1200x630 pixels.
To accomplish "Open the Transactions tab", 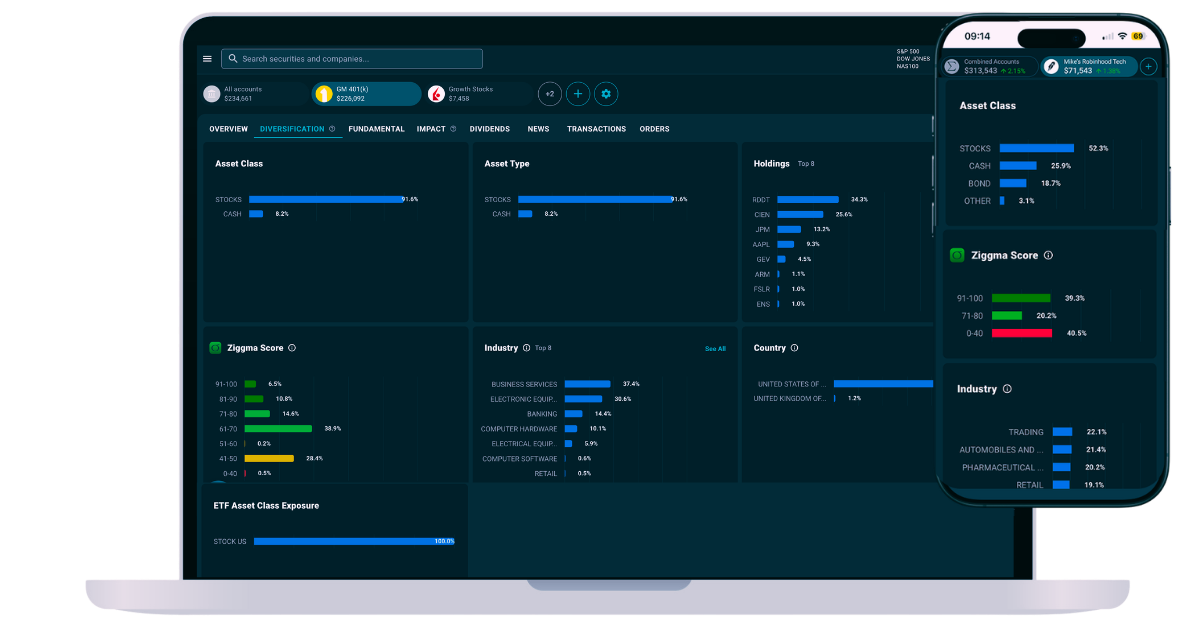I will pos(596,129).
